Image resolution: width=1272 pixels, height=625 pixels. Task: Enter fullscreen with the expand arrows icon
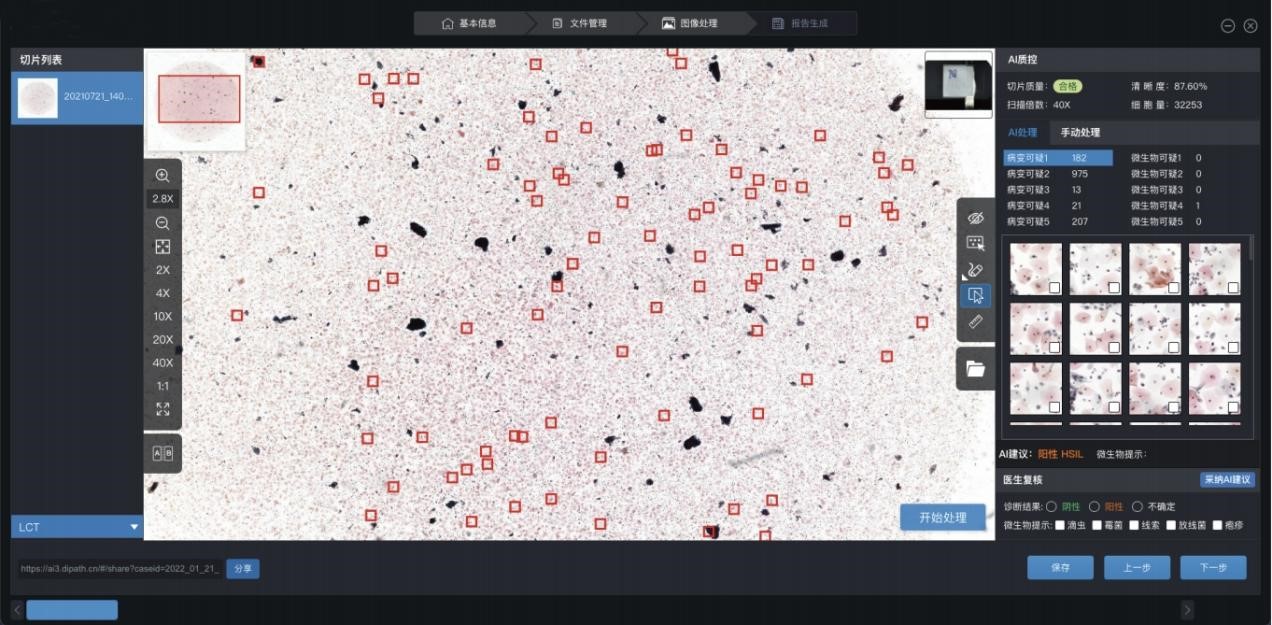click(x=163, y=409)
